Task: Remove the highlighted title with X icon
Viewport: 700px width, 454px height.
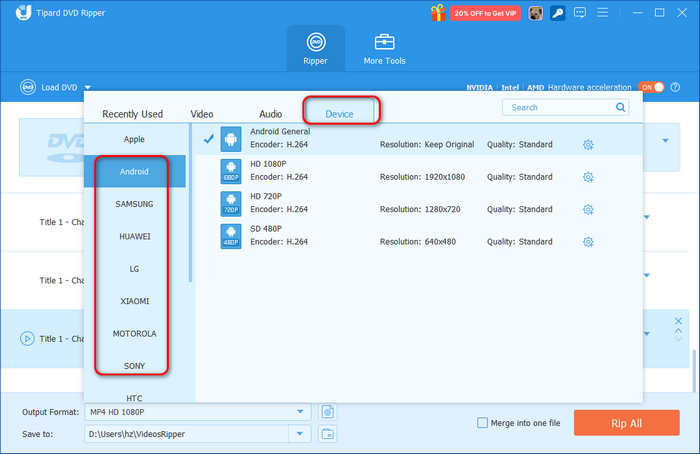Action: (x=678, y=321)
